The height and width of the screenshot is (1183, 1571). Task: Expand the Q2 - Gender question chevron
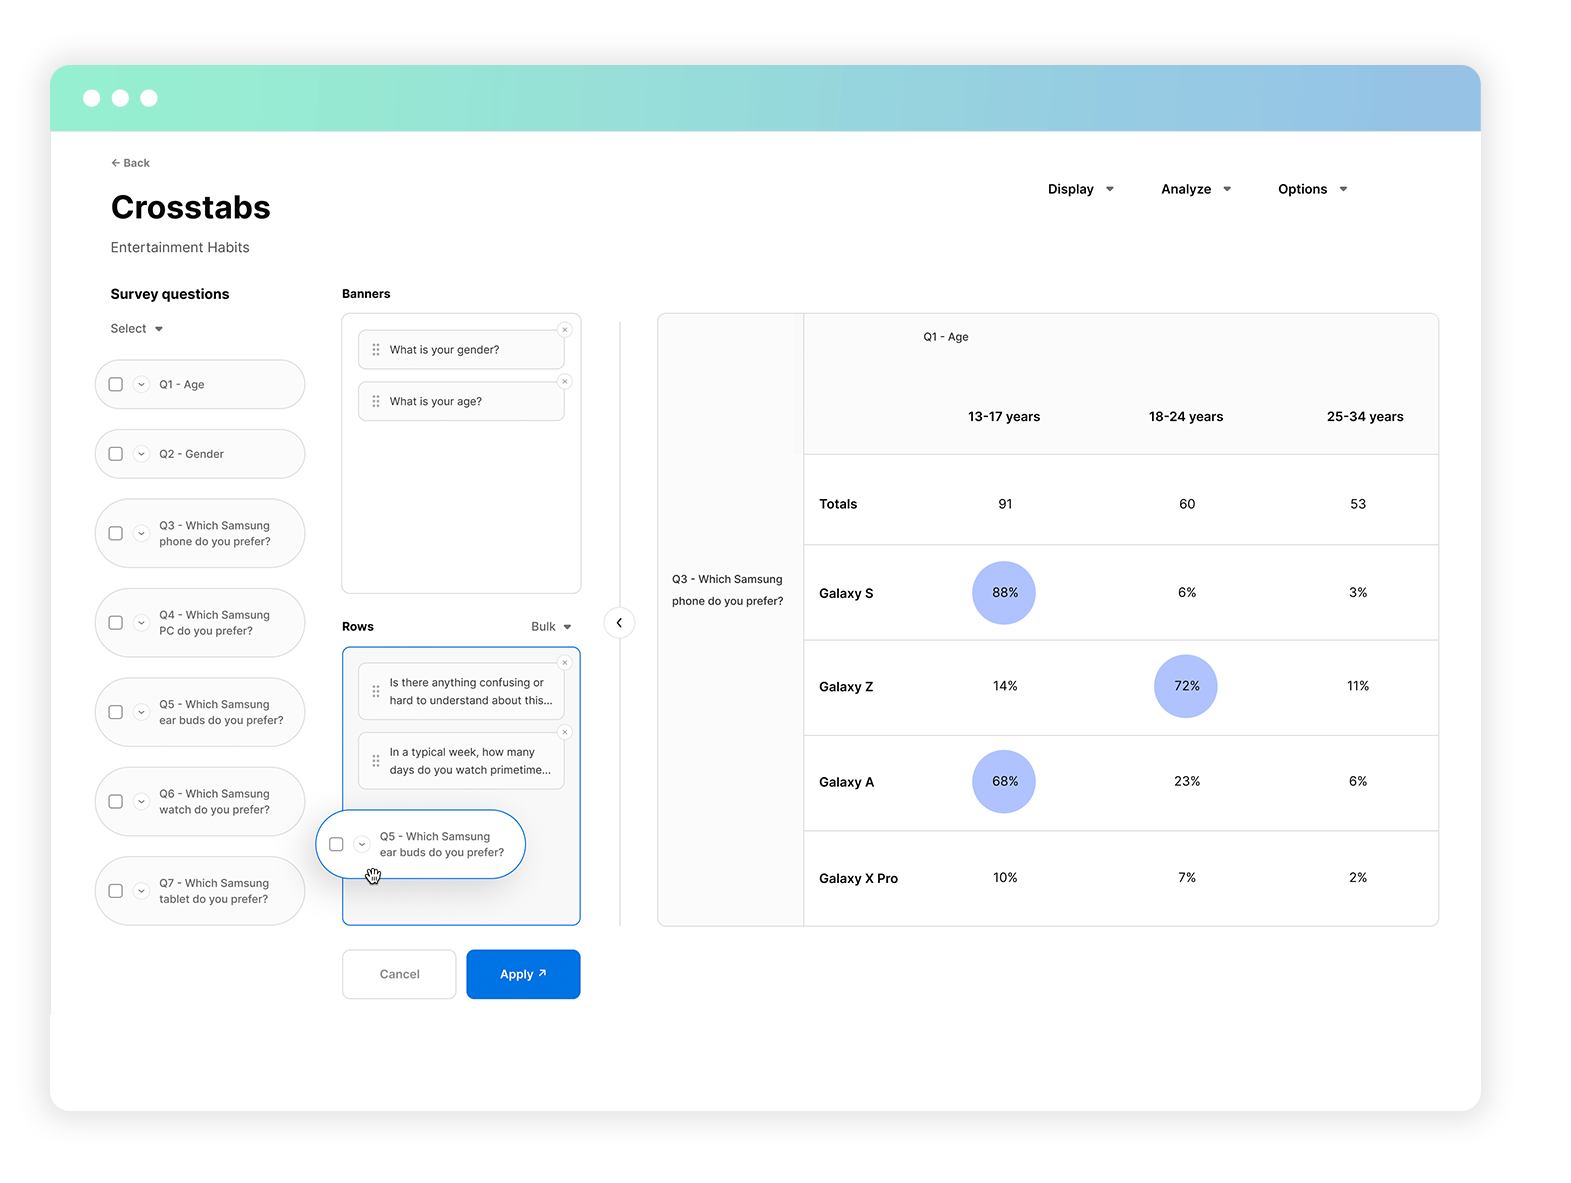coord(141,454)
